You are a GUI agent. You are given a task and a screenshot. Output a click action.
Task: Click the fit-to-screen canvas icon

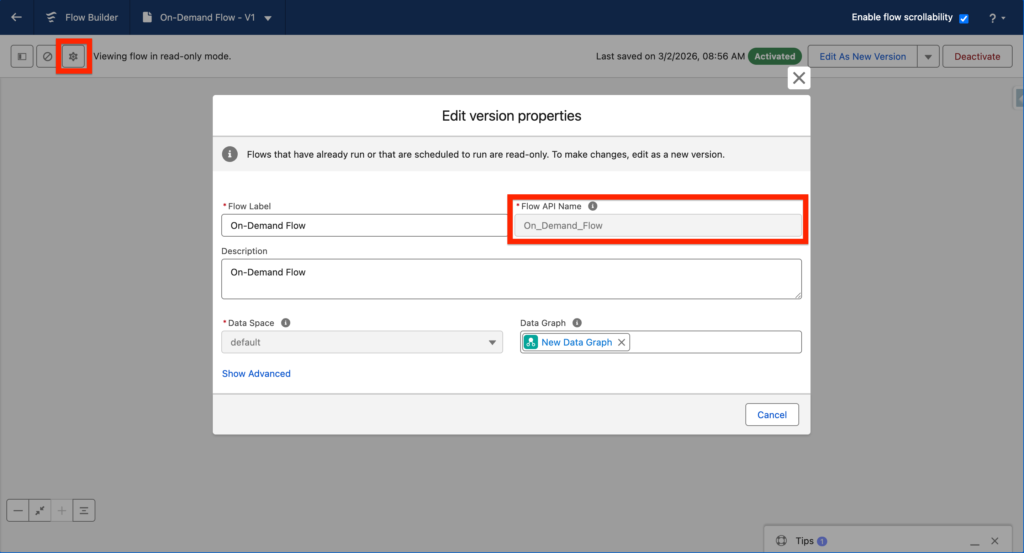pos(40,511)
